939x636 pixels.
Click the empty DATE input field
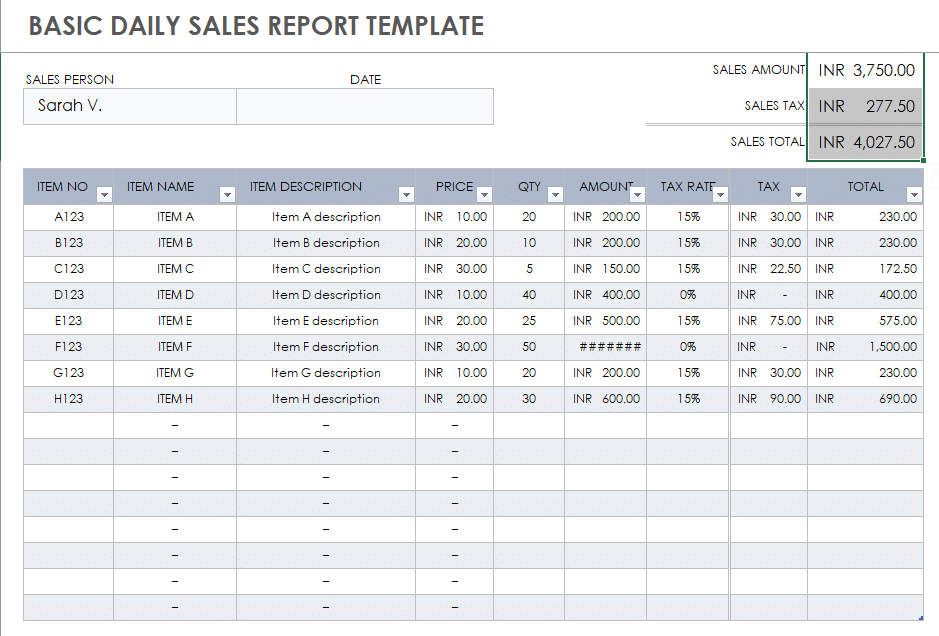(365, 106)
